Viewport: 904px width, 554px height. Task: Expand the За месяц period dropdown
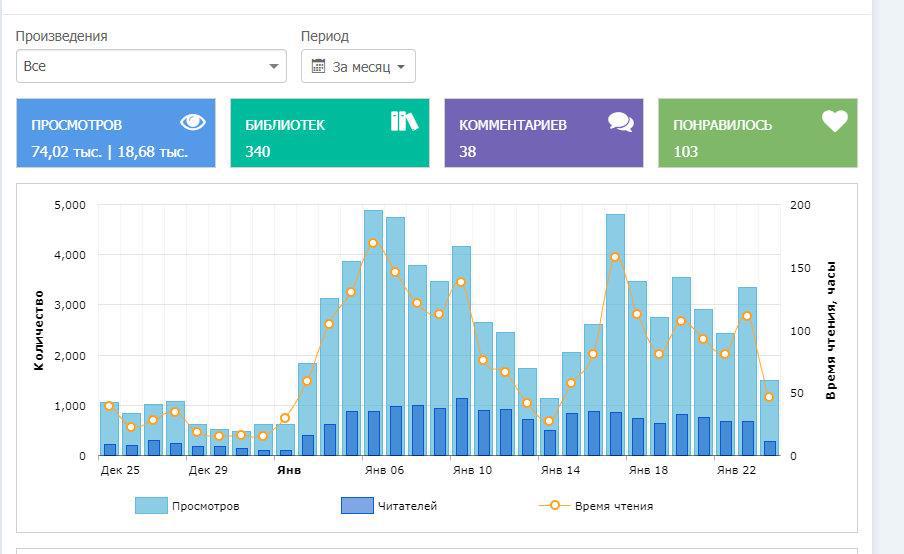tap(358, 67)
